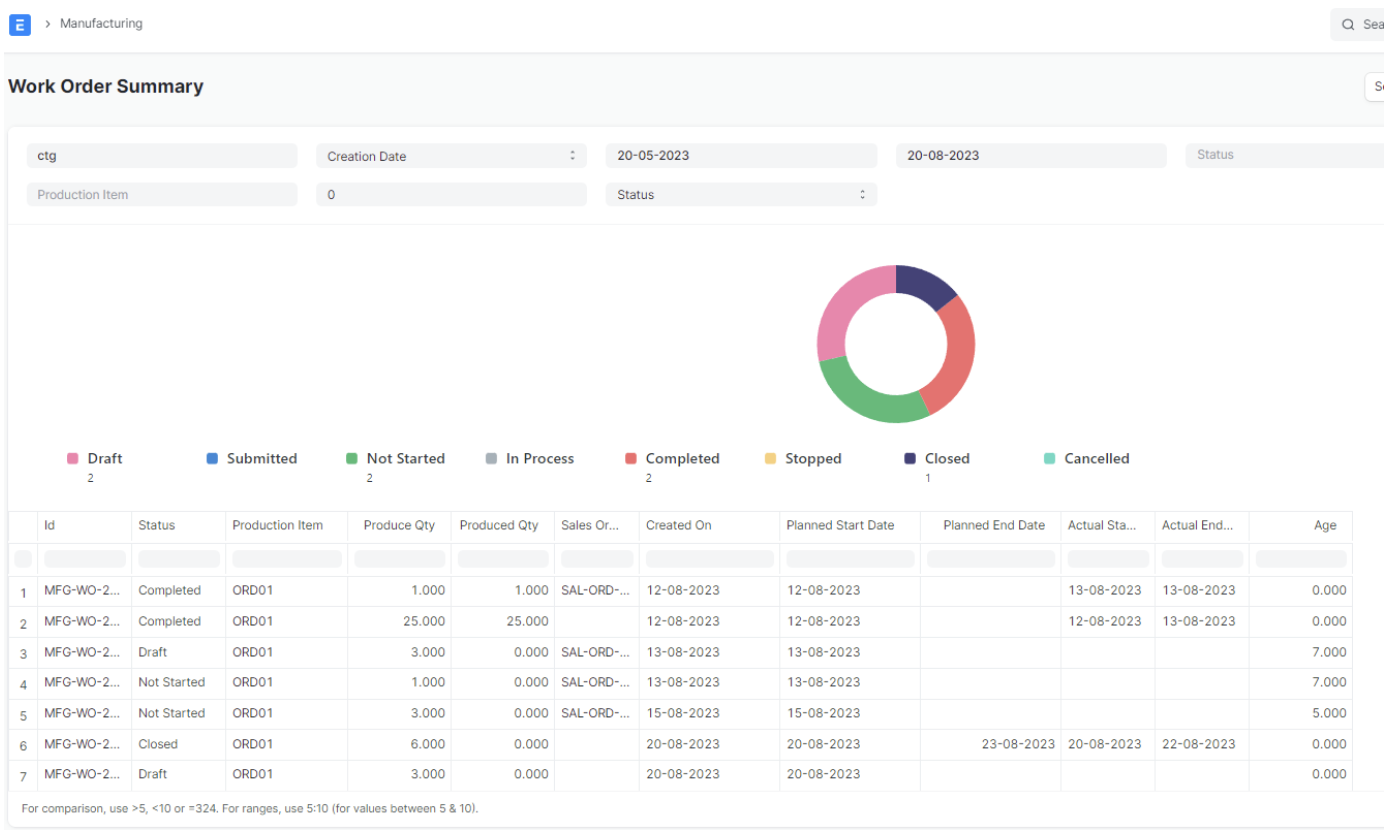Expand the Status chart-type dropdown
The width and height of the screenshot is (1388, 830).
pyautogui.click(x=741, y=195)
